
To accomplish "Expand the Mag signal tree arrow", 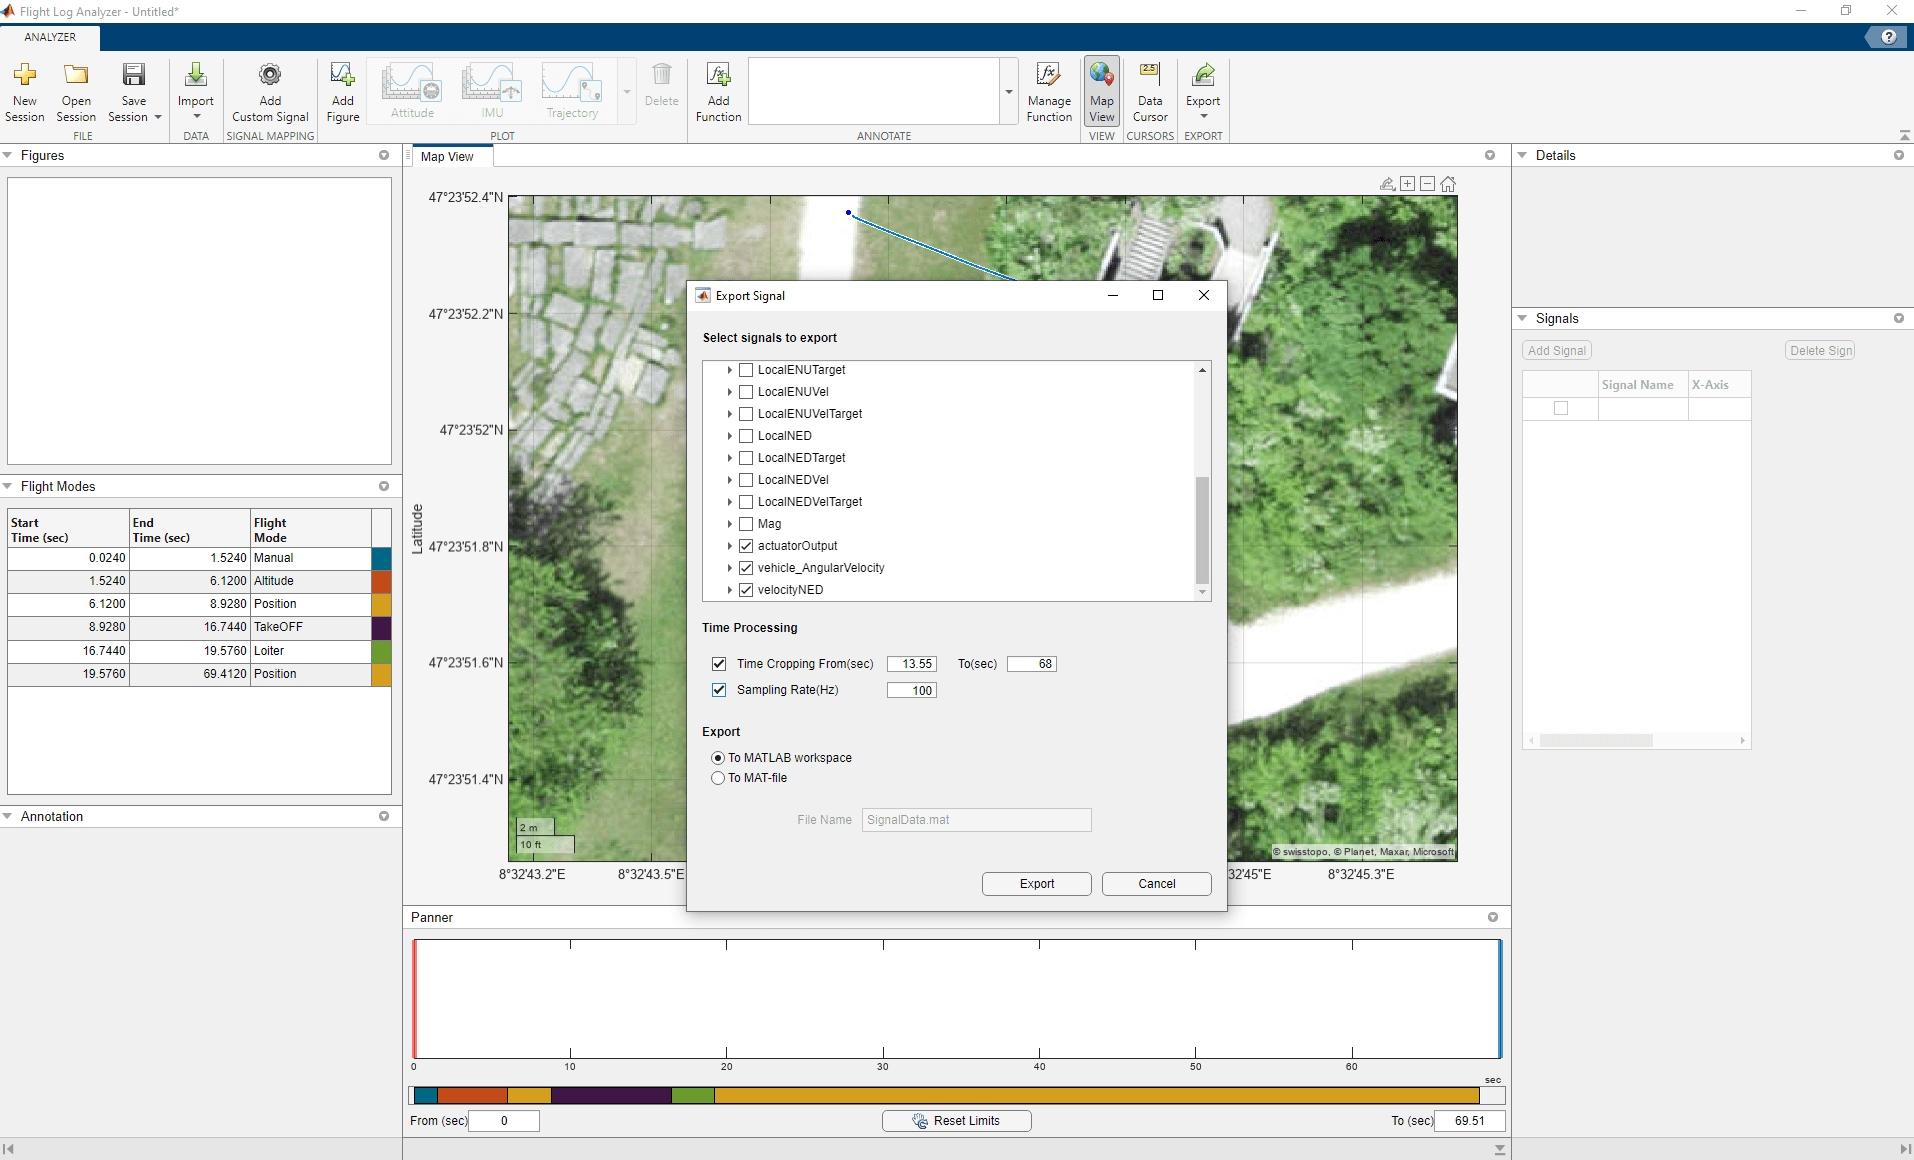I will [x=730, y=524].
